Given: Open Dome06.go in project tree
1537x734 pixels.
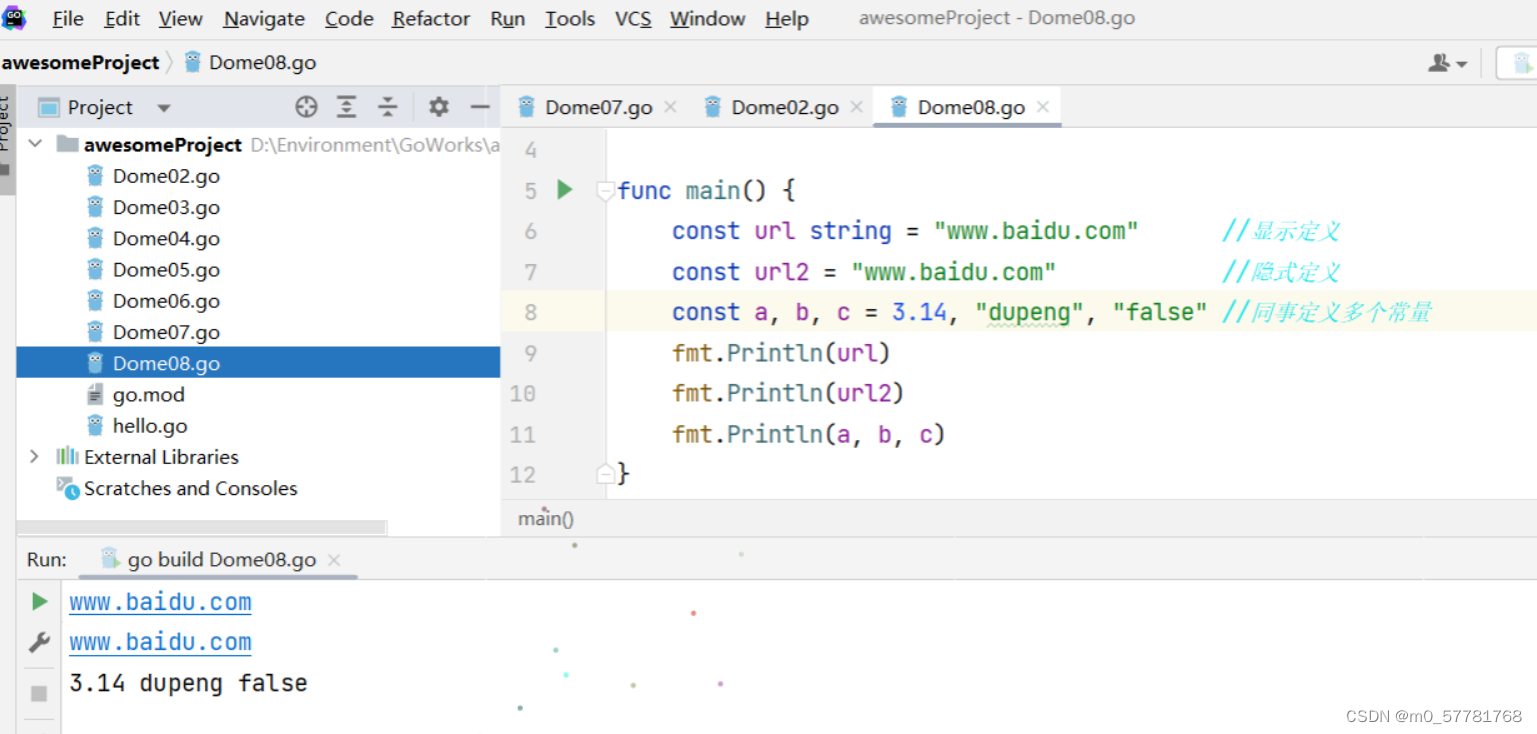Looking at the screenshot, I should pyautogui.click(x=166, y=301).
